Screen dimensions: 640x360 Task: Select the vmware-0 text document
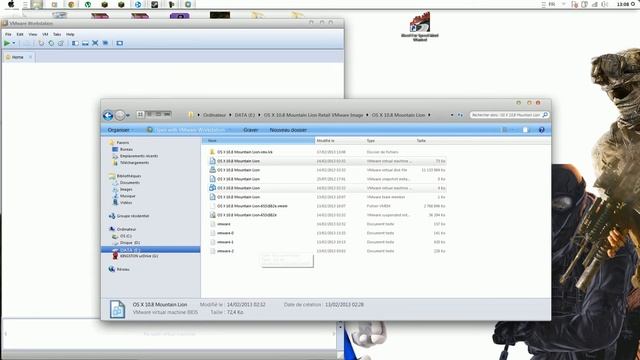point(327,233)
